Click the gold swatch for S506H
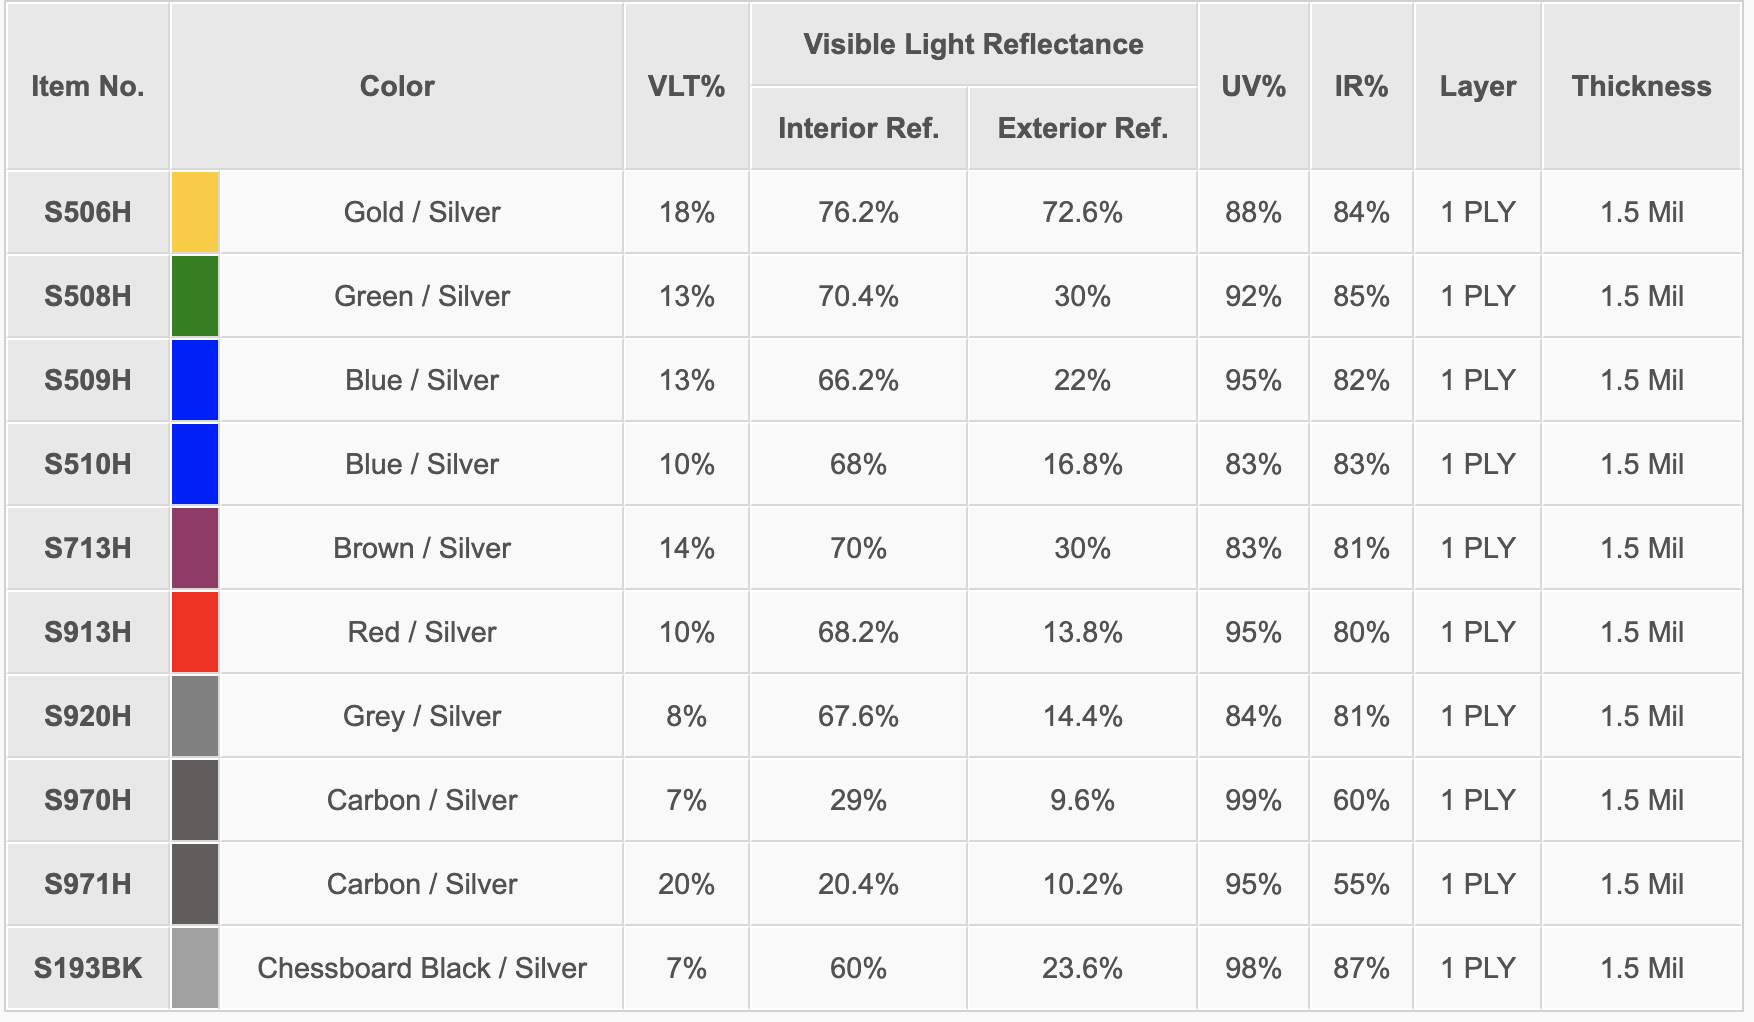 point(195,212)
